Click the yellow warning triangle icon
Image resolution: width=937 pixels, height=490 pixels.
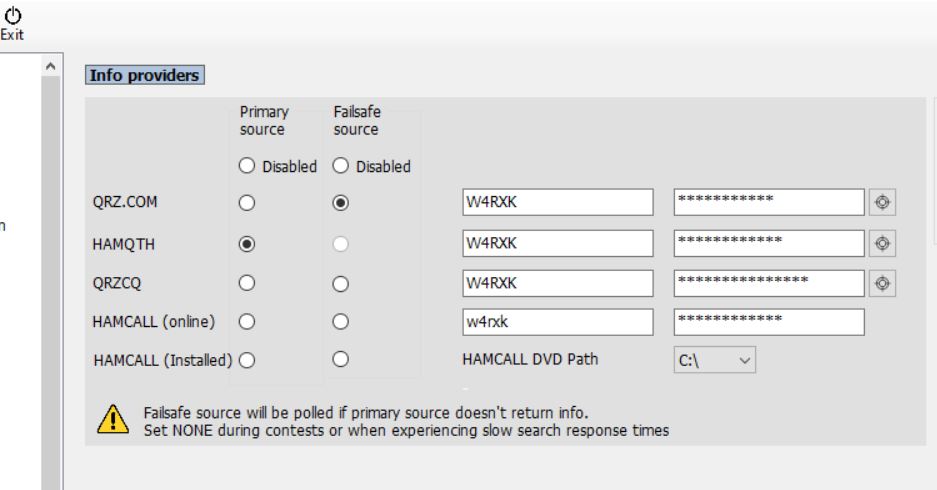(x=113, y=419)
